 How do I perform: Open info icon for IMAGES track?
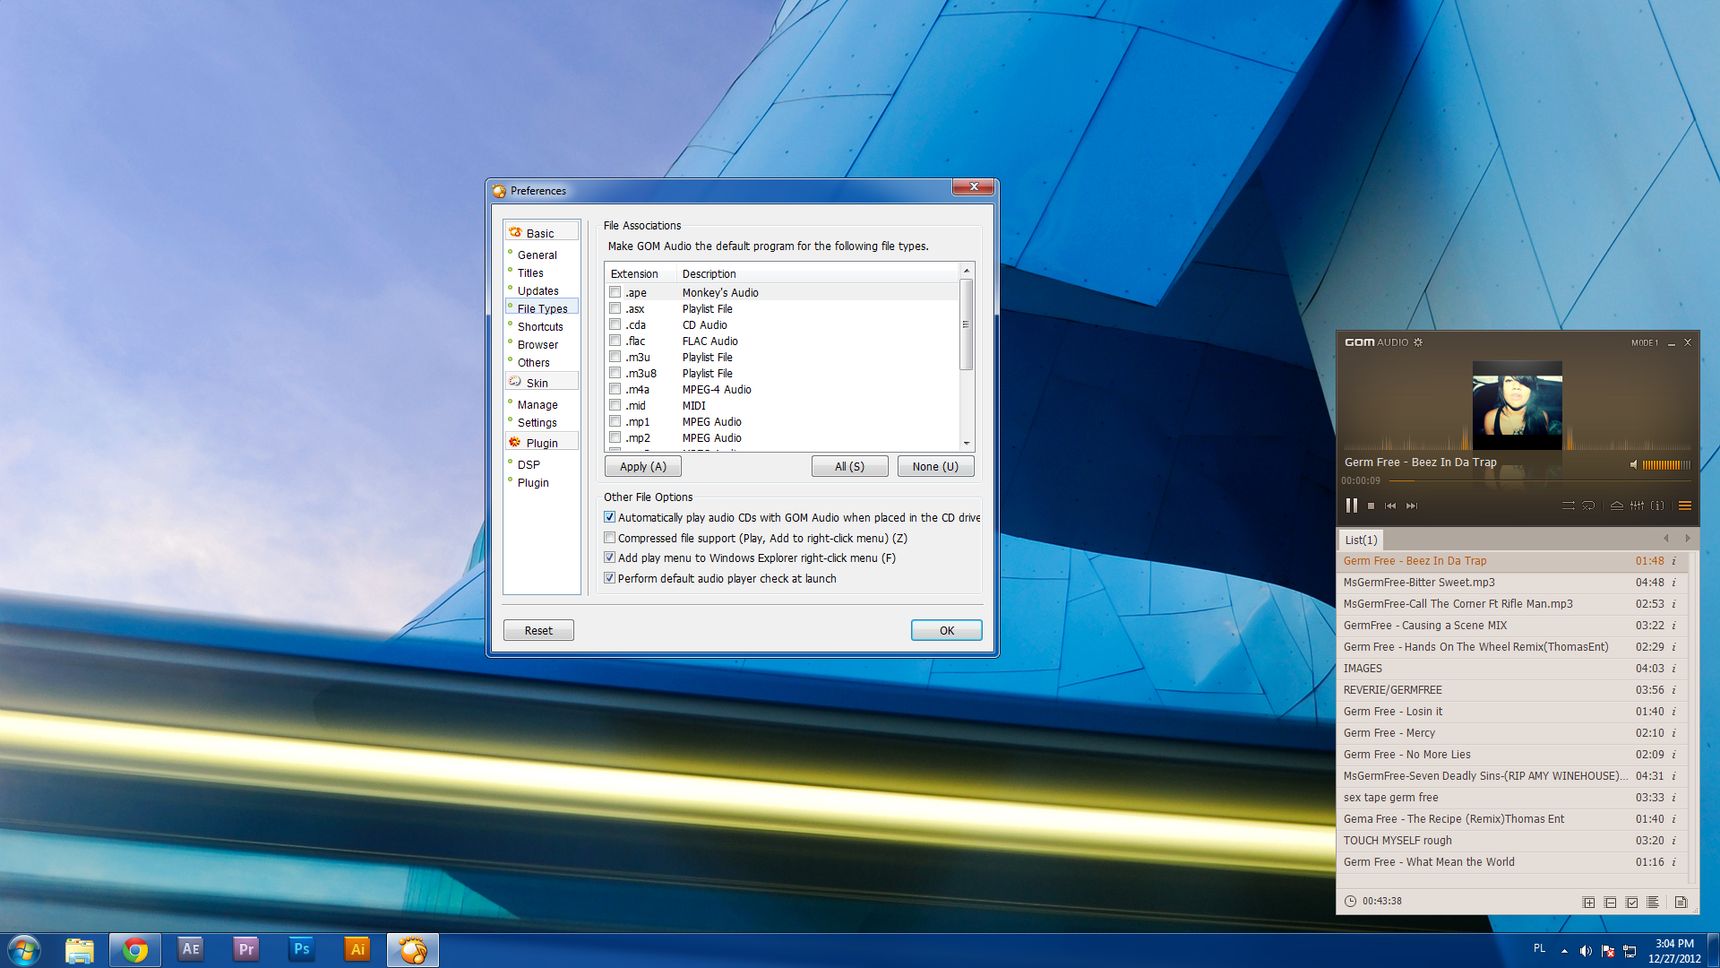(x=1674, y=668)
